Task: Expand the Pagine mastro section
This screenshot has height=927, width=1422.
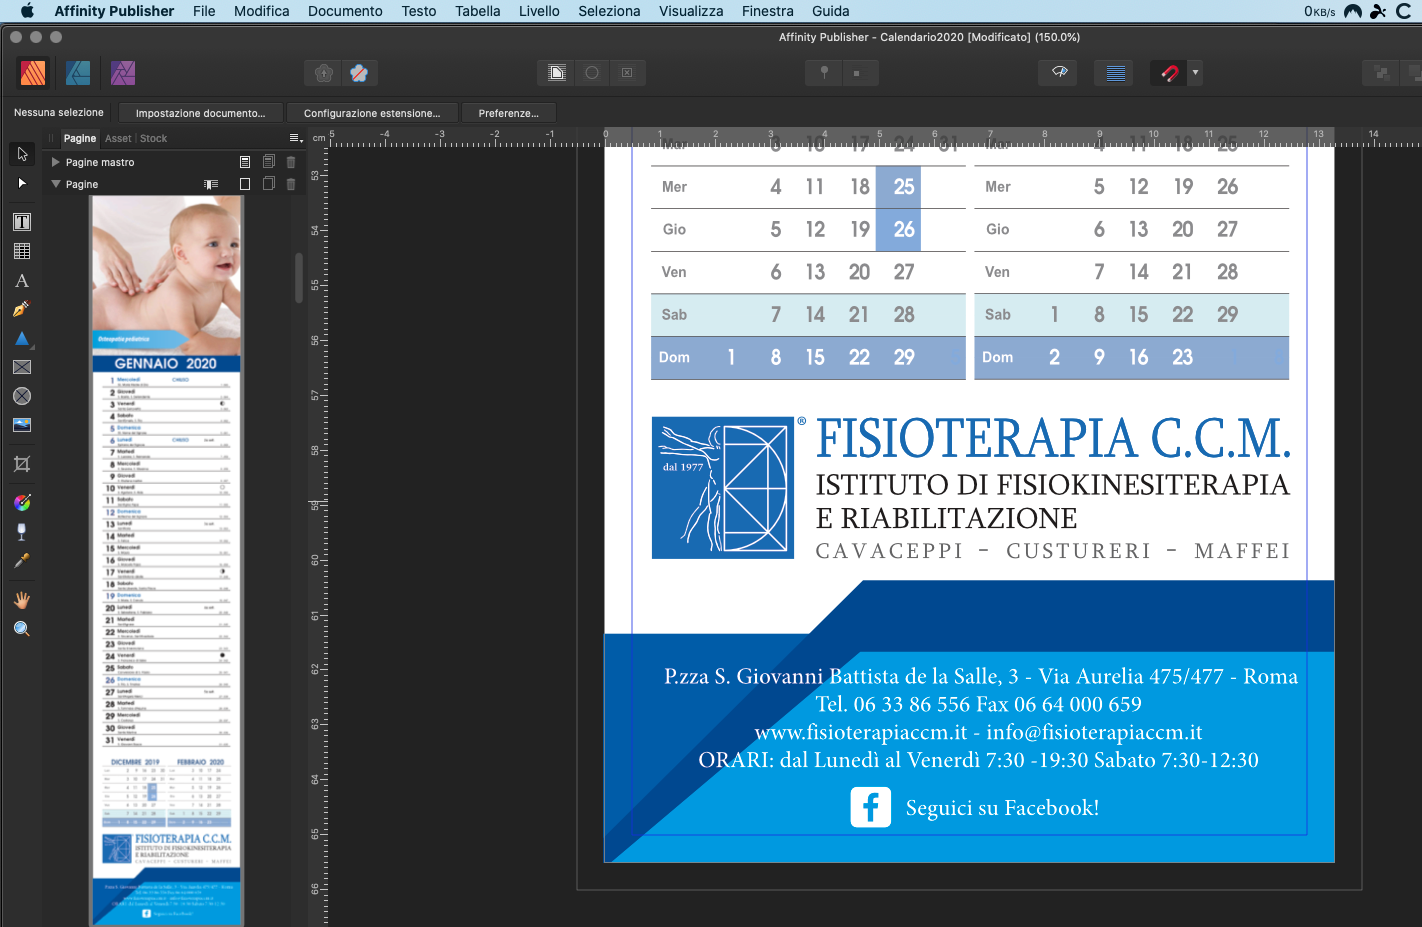Action: coord(56,162)
